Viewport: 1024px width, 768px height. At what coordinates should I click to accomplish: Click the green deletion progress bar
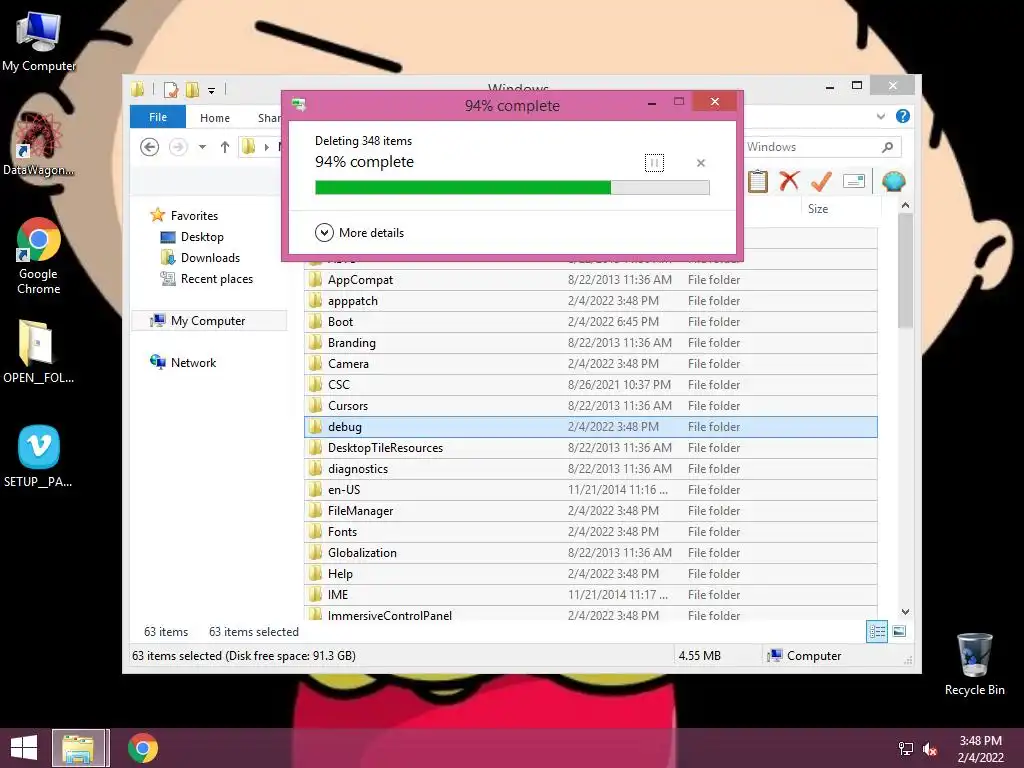click(512, 188)
